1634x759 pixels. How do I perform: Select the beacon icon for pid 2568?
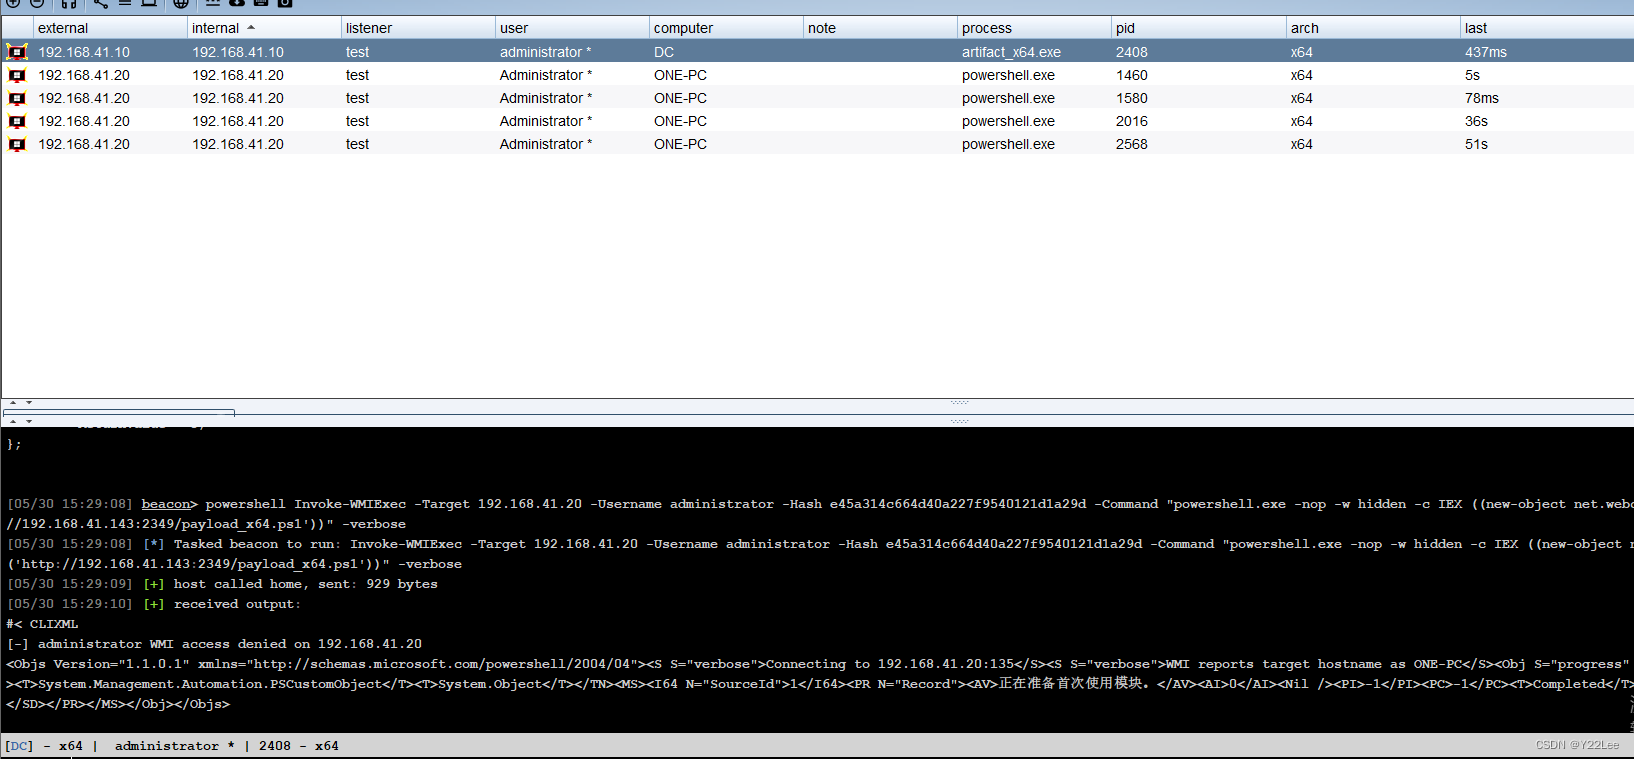click(x=17, y=144)
